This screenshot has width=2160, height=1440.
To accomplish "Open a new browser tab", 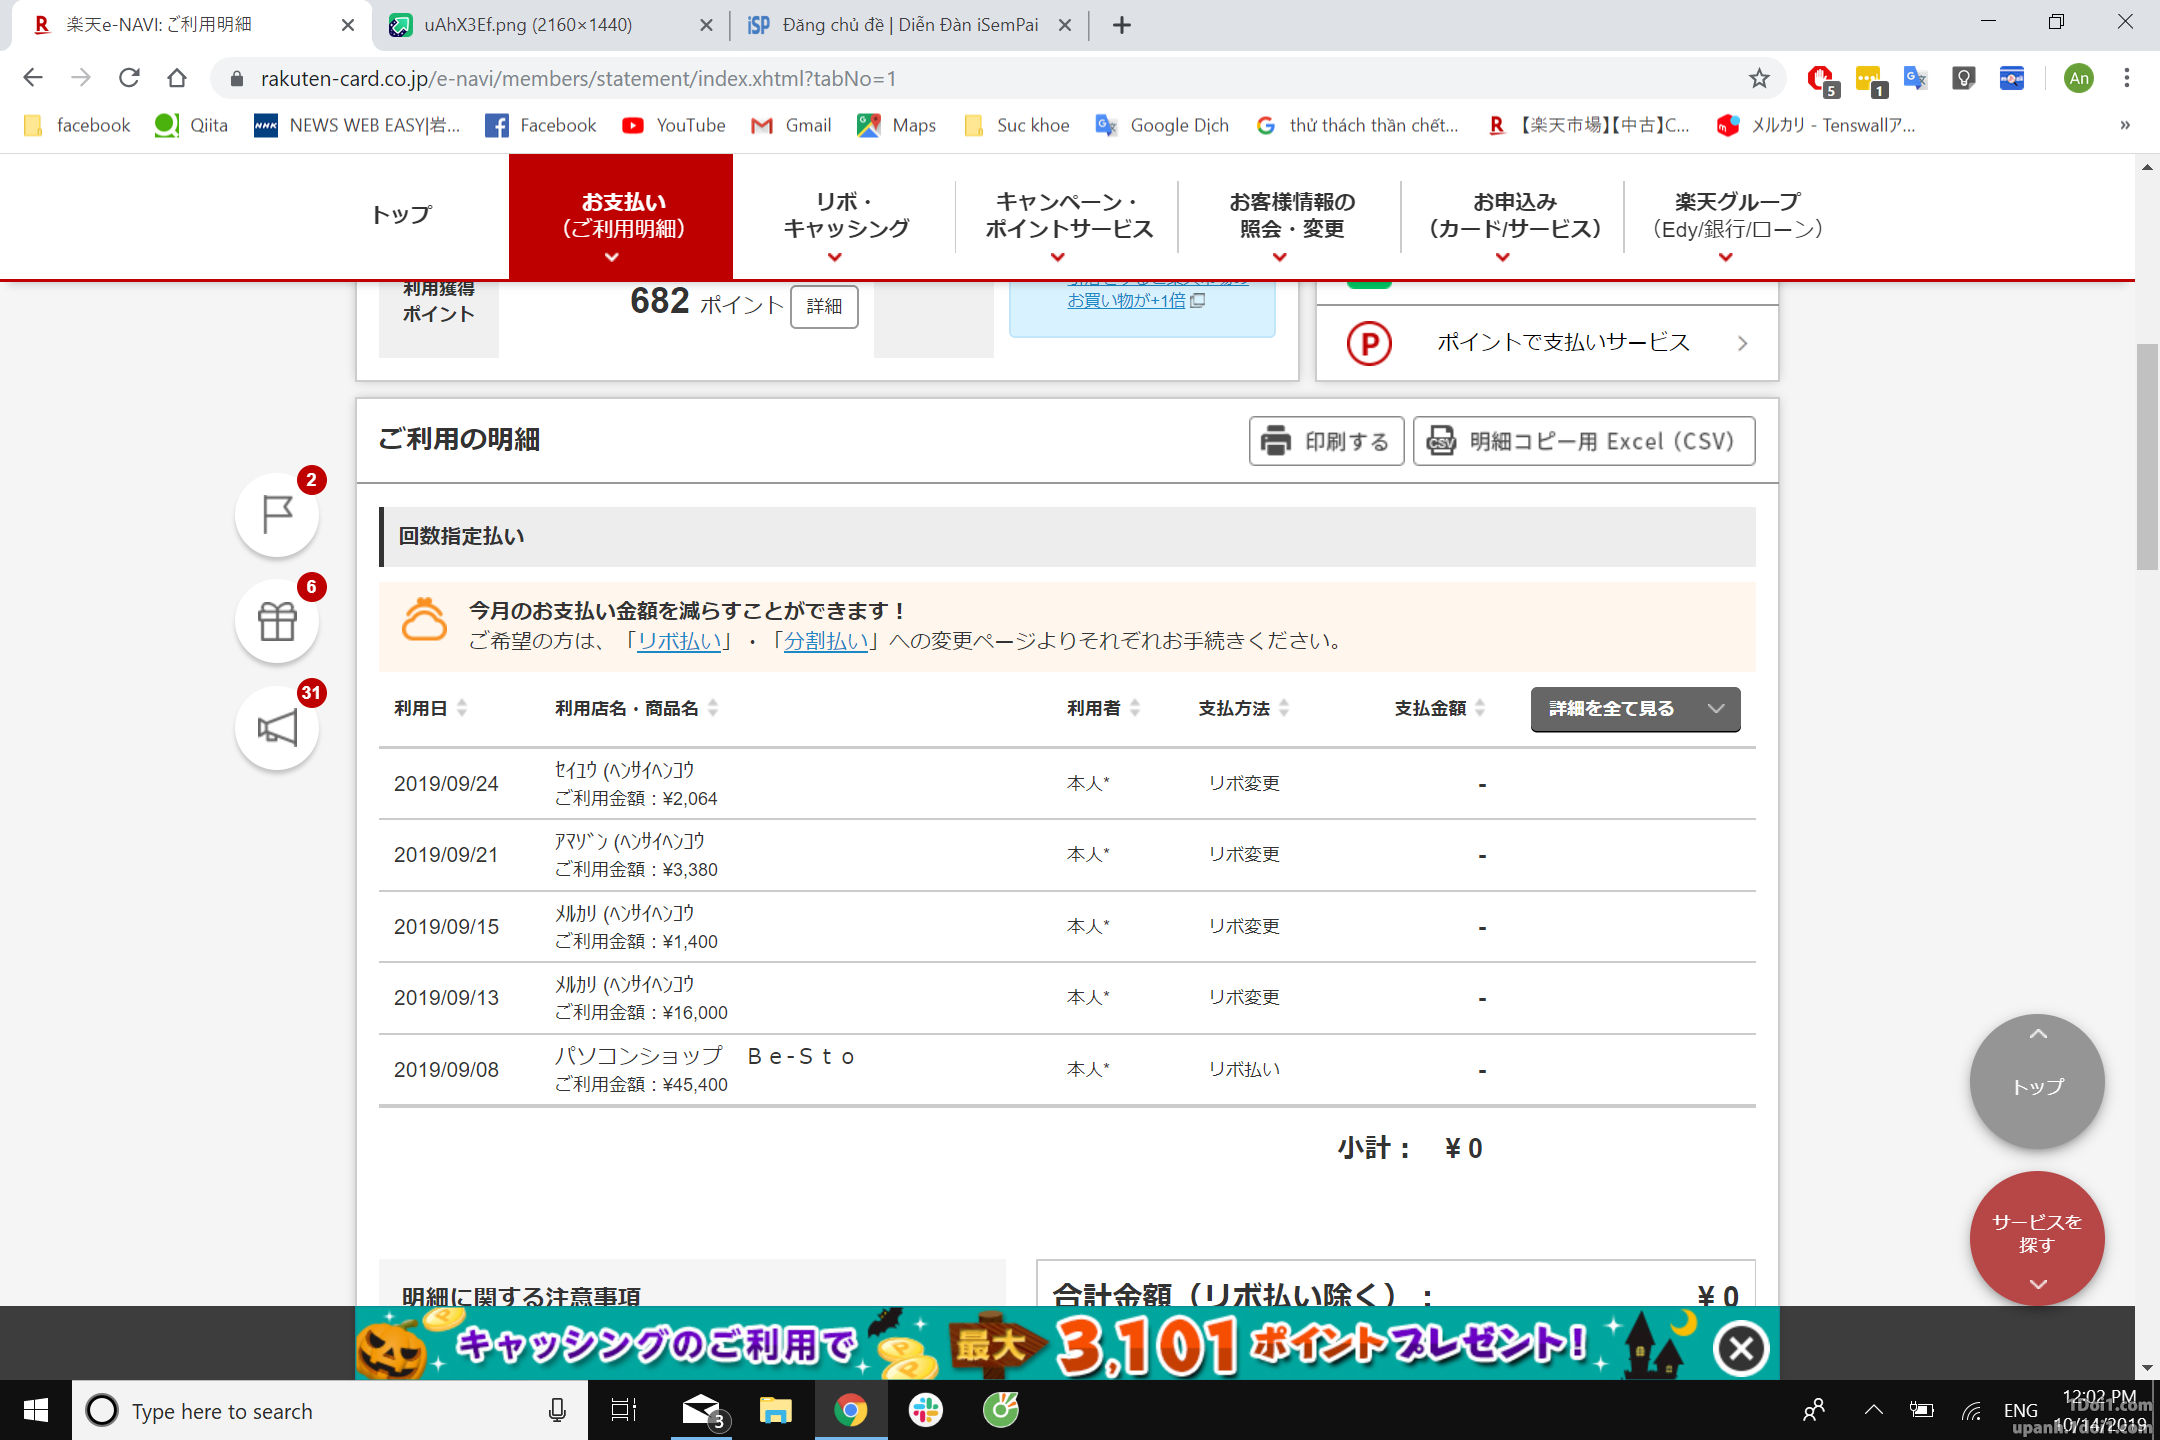I will point(1122,25).
